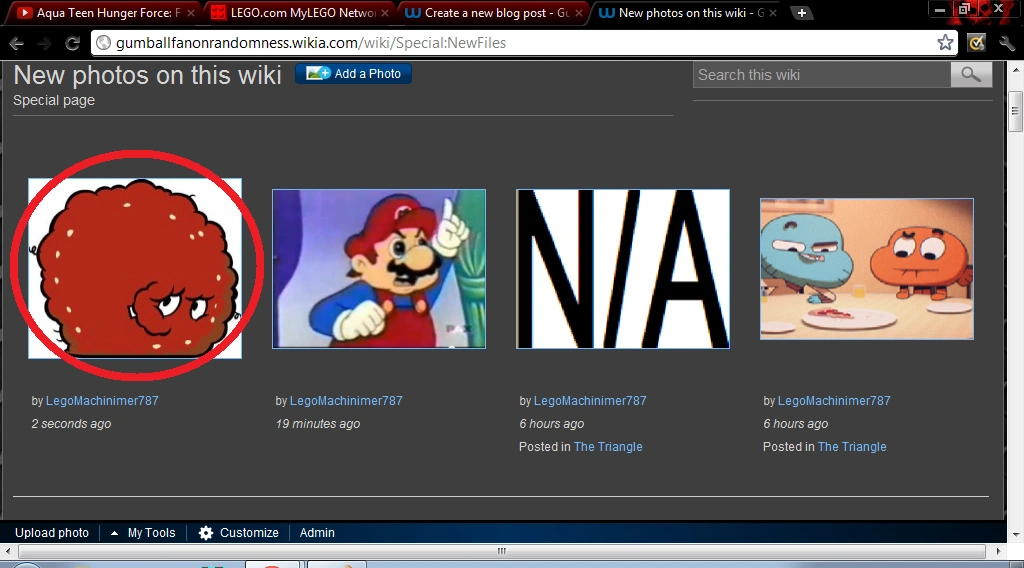The width and height of the screenshot is (1024, 568).
Task: Click the vertical scrollbar thumb
Action: click(x=1016, y=111)
